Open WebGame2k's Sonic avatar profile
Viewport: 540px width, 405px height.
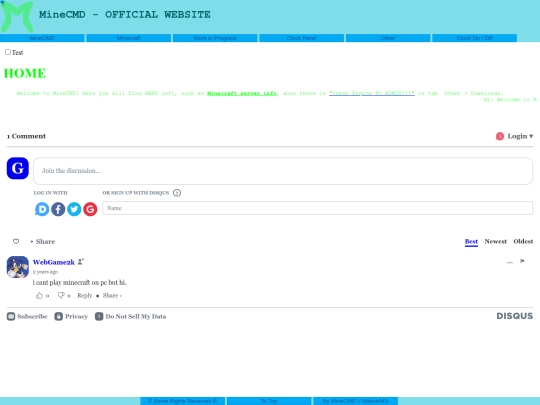point(18,267)
